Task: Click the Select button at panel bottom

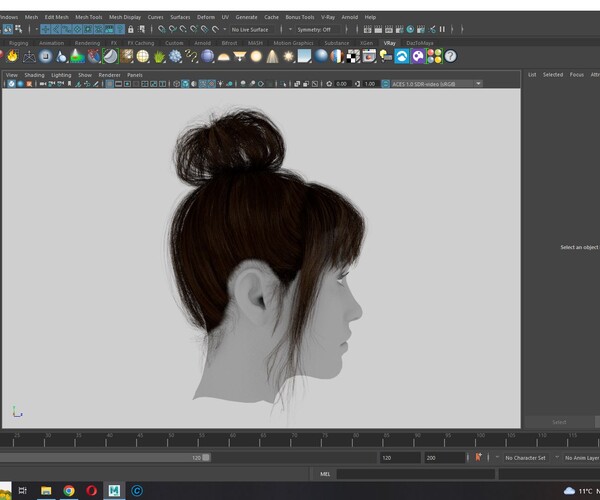Action: point(559,422)
